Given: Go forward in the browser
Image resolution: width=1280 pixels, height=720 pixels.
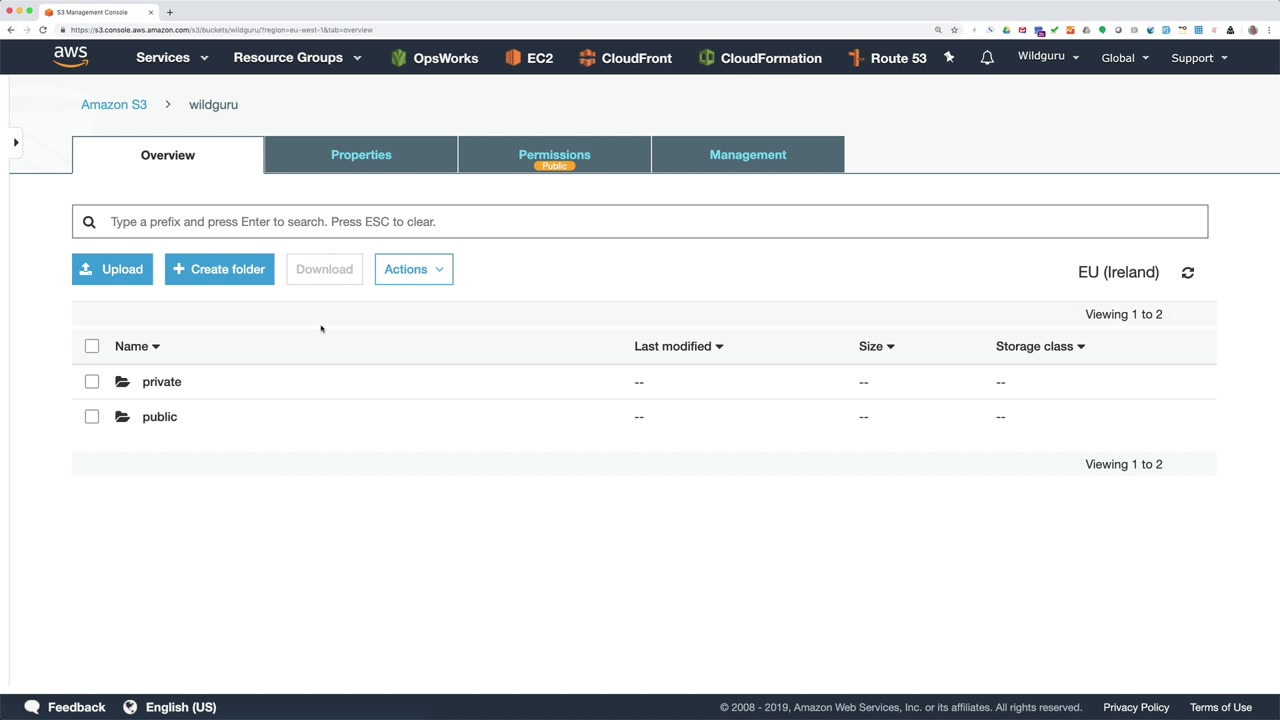Looking at the screenshot, I should click(27, 30).
